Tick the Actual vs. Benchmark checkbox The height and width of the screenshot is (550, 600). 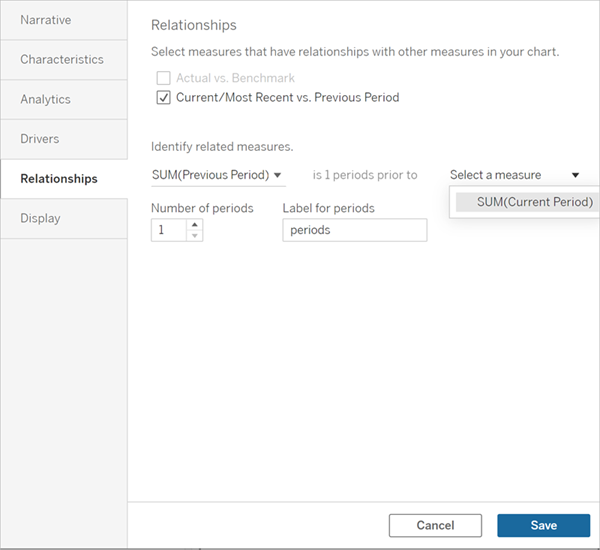(163, 78)
